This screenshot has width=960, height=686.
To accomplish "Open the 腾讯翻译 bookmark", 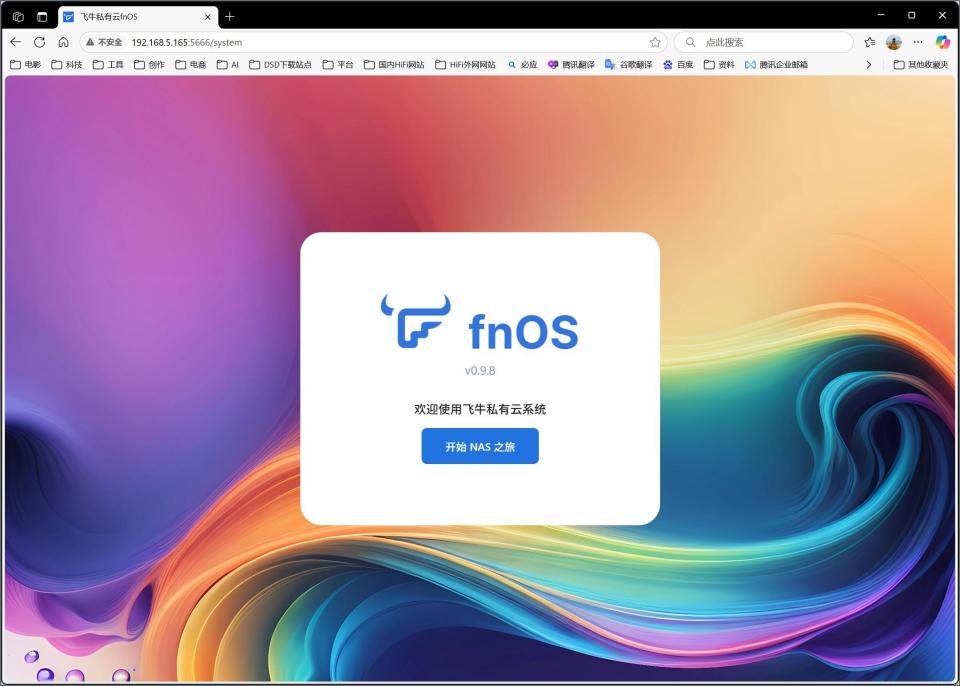I will coord(571,64).
